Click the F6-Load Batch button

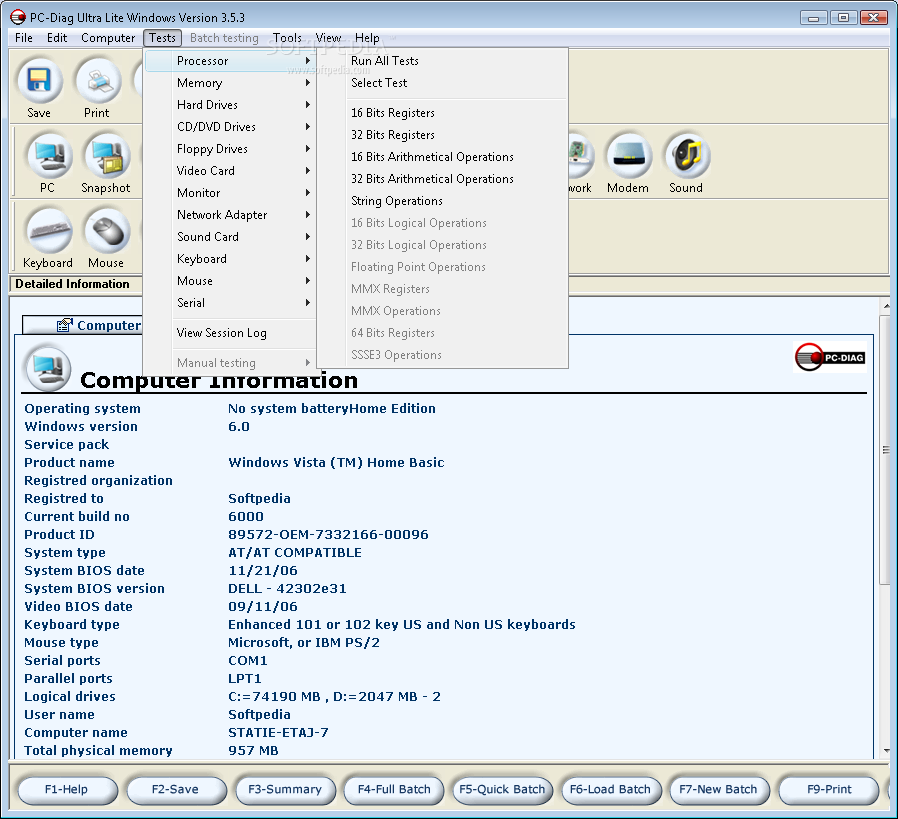click(x=611, y=790)
